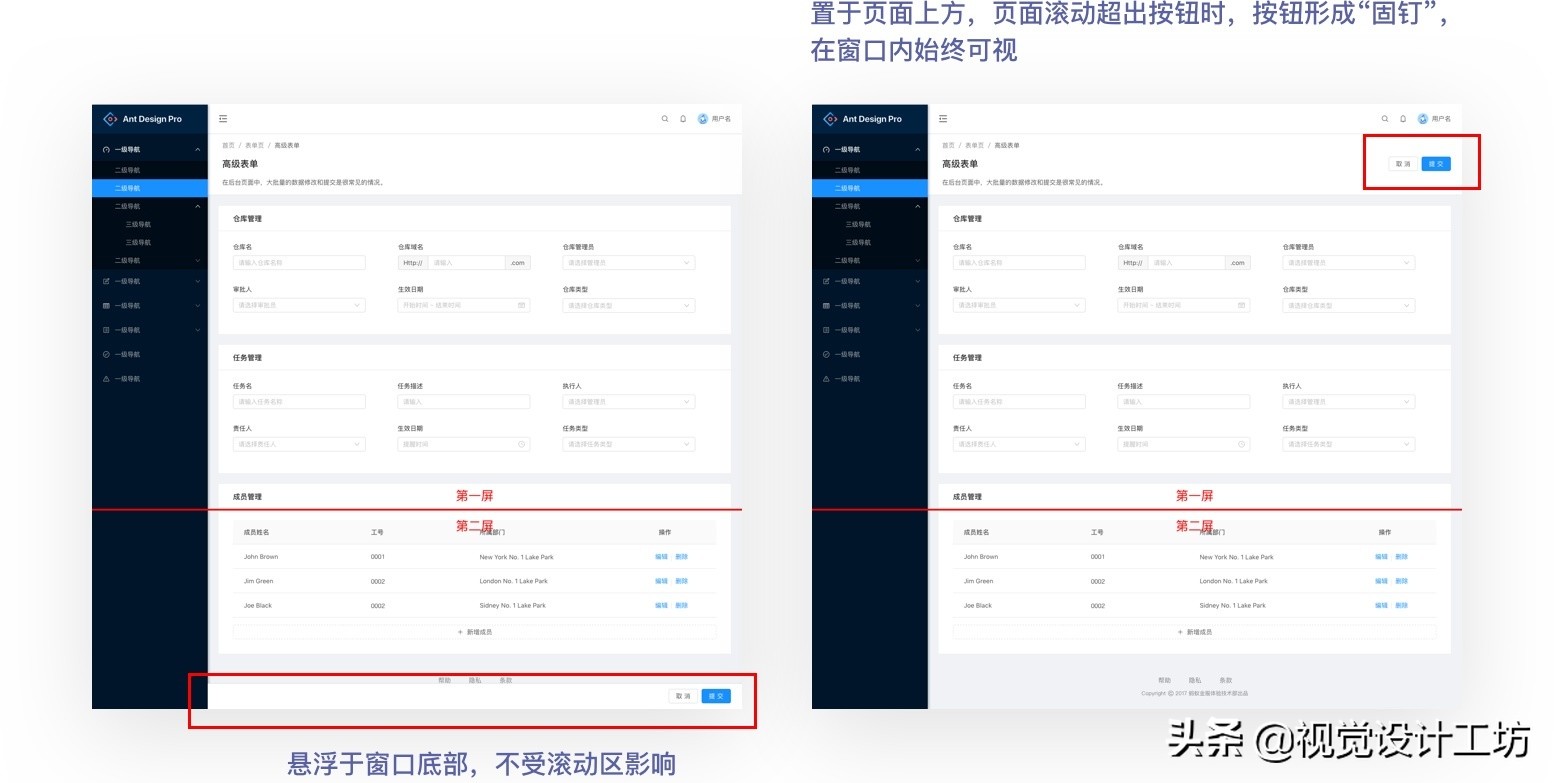Open the 审批人 dropdown in right mockup

tap(1019, 305)
